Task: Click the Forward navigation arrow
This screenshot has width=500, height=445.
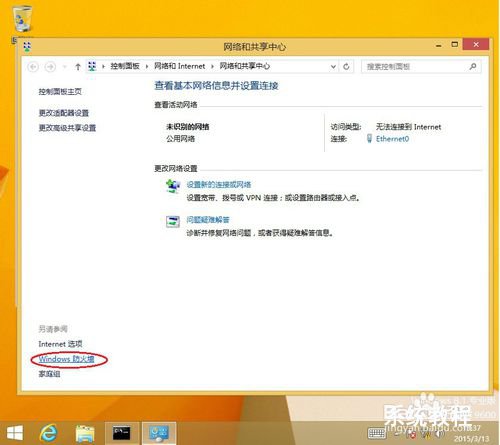Action: [x=50, y=67]
